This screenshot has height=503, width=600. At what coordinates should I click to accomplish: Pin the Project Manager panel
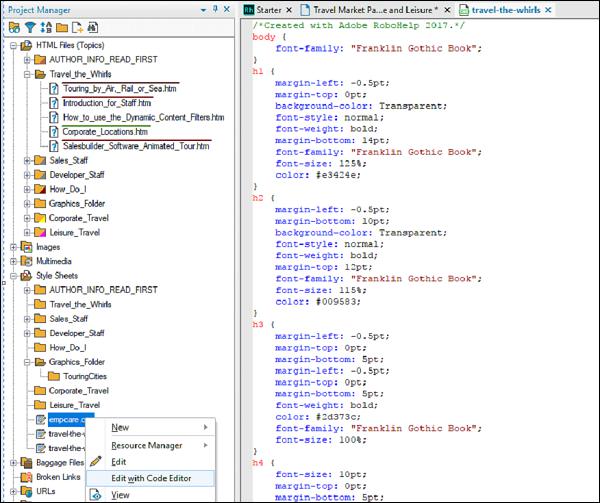pos(215,9)
